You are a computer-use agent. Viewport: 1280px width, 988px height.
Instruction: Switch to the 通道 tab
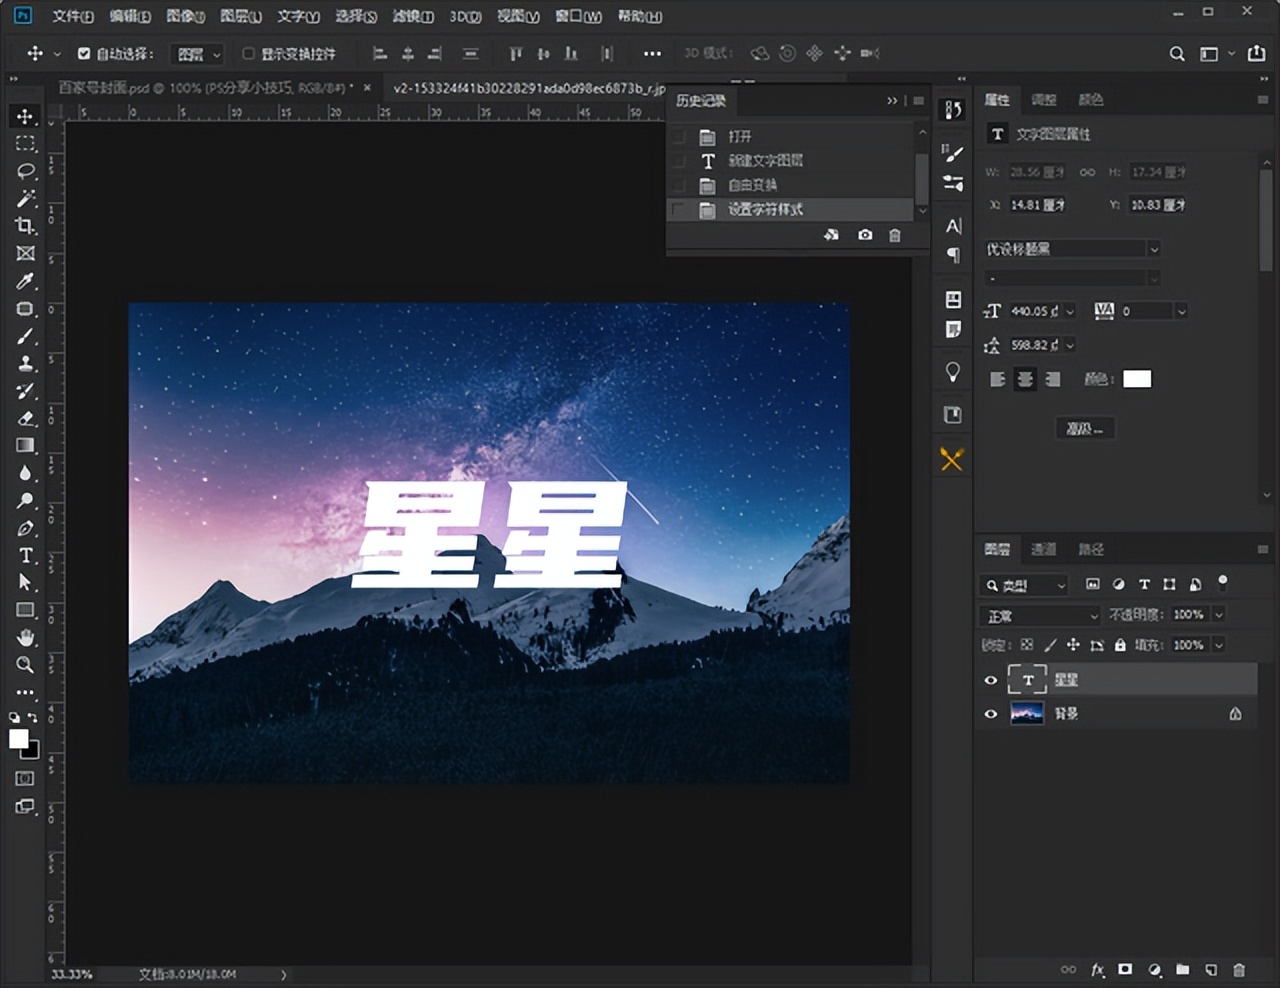(1043, 549)
